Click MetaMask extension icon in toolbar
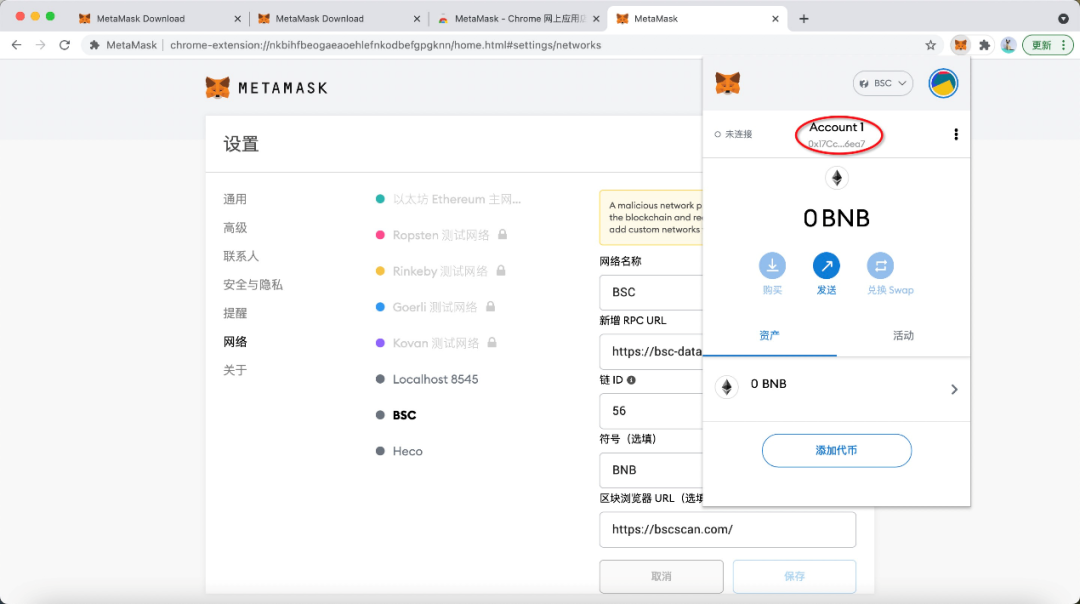1080x604 pixels. click(960, 45)
